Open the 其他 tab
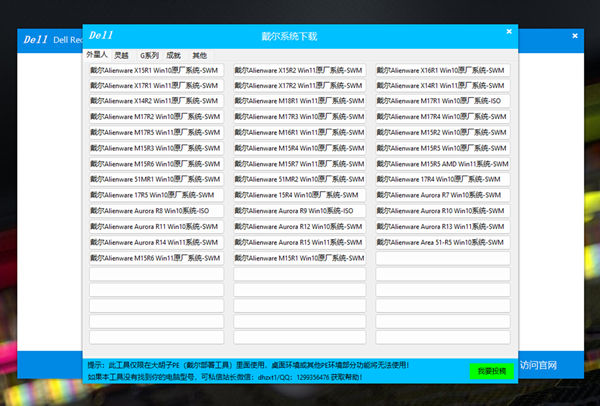The width and height of the screenshot is (600, 406). (x=199, y=55)
